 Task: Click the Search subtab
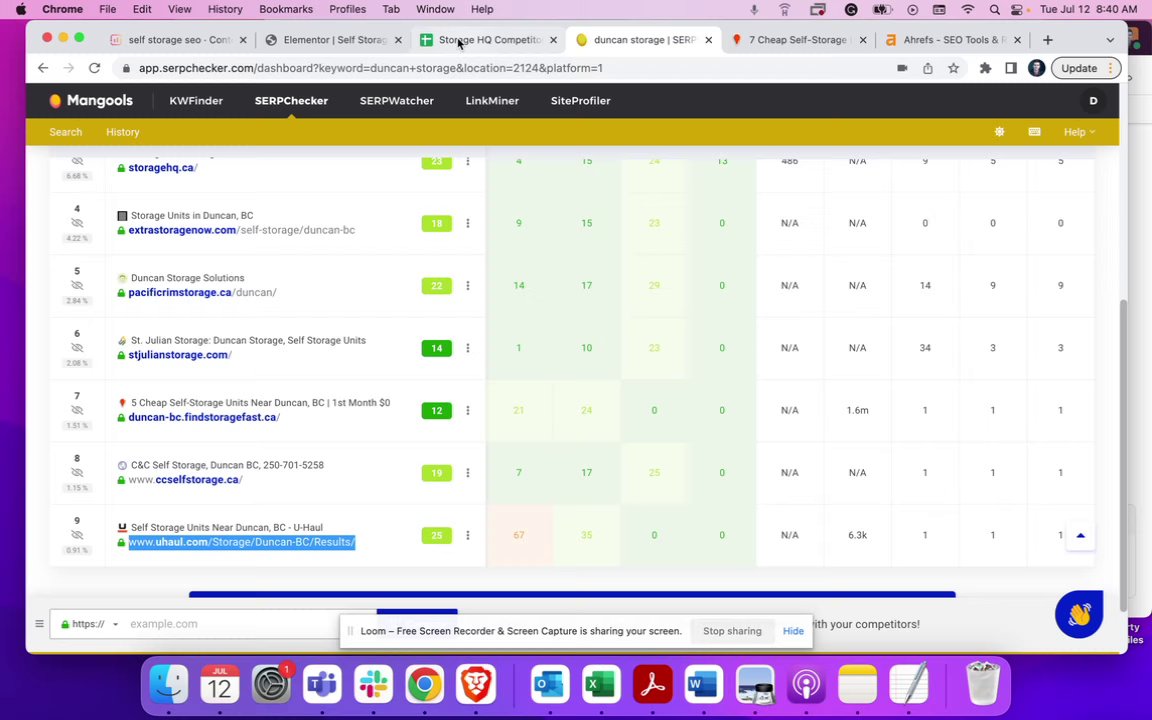coord(65,132)
